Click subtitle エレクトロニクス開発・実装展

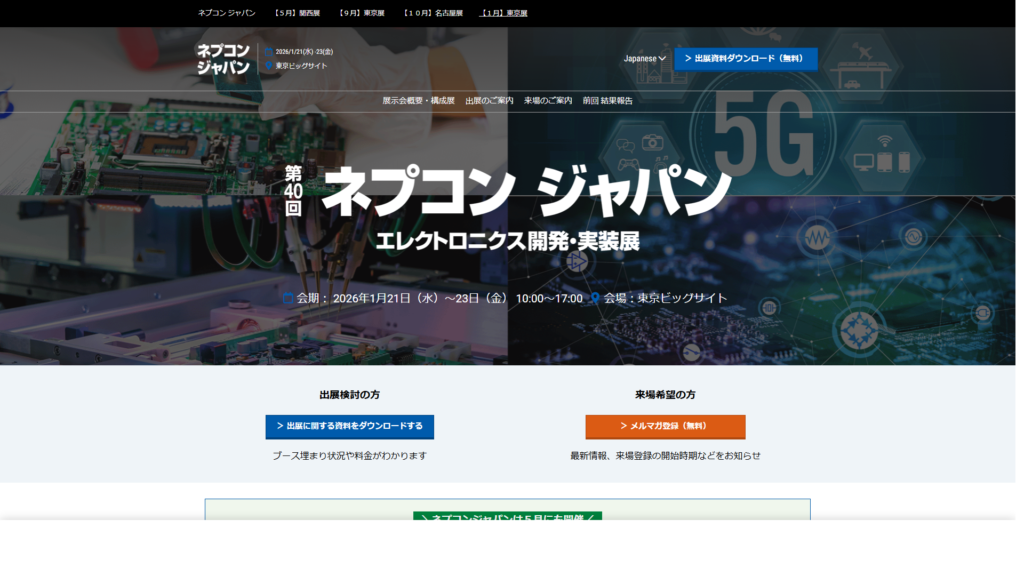(507, 241)
